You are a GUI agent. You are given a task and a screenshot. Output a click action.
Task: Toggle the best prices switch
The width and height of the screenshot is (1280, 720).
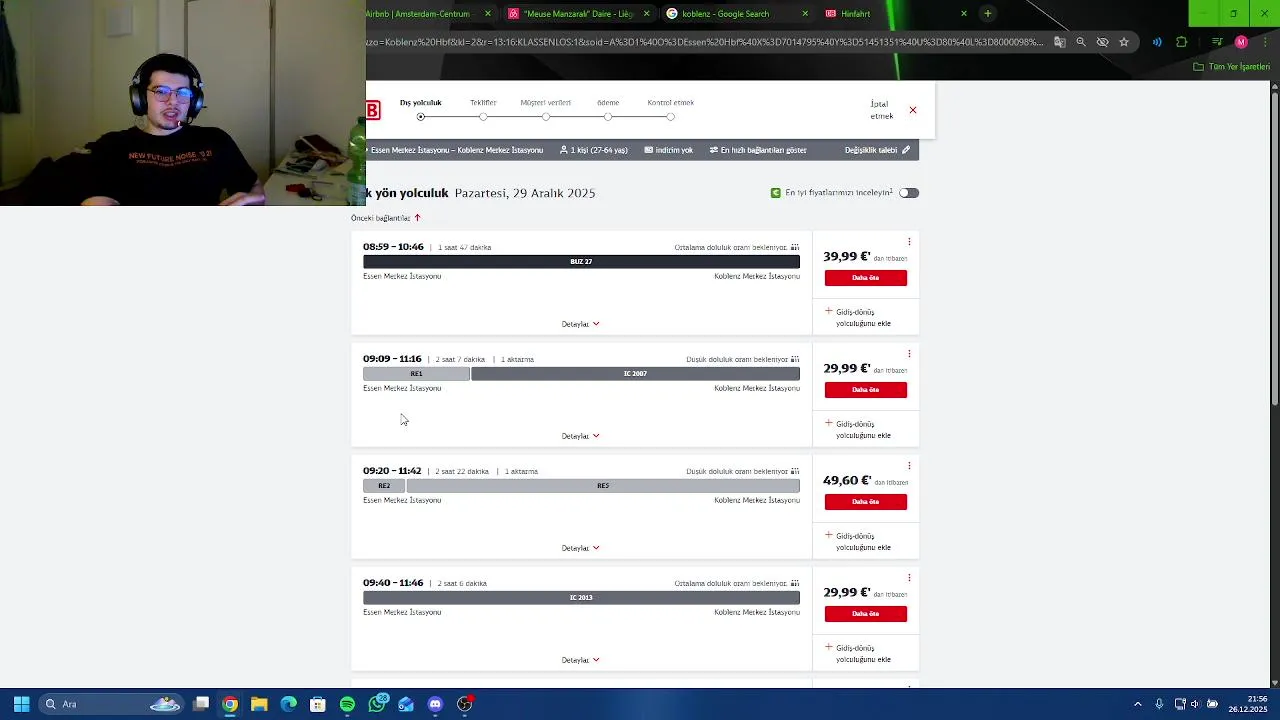coord(908,193)
